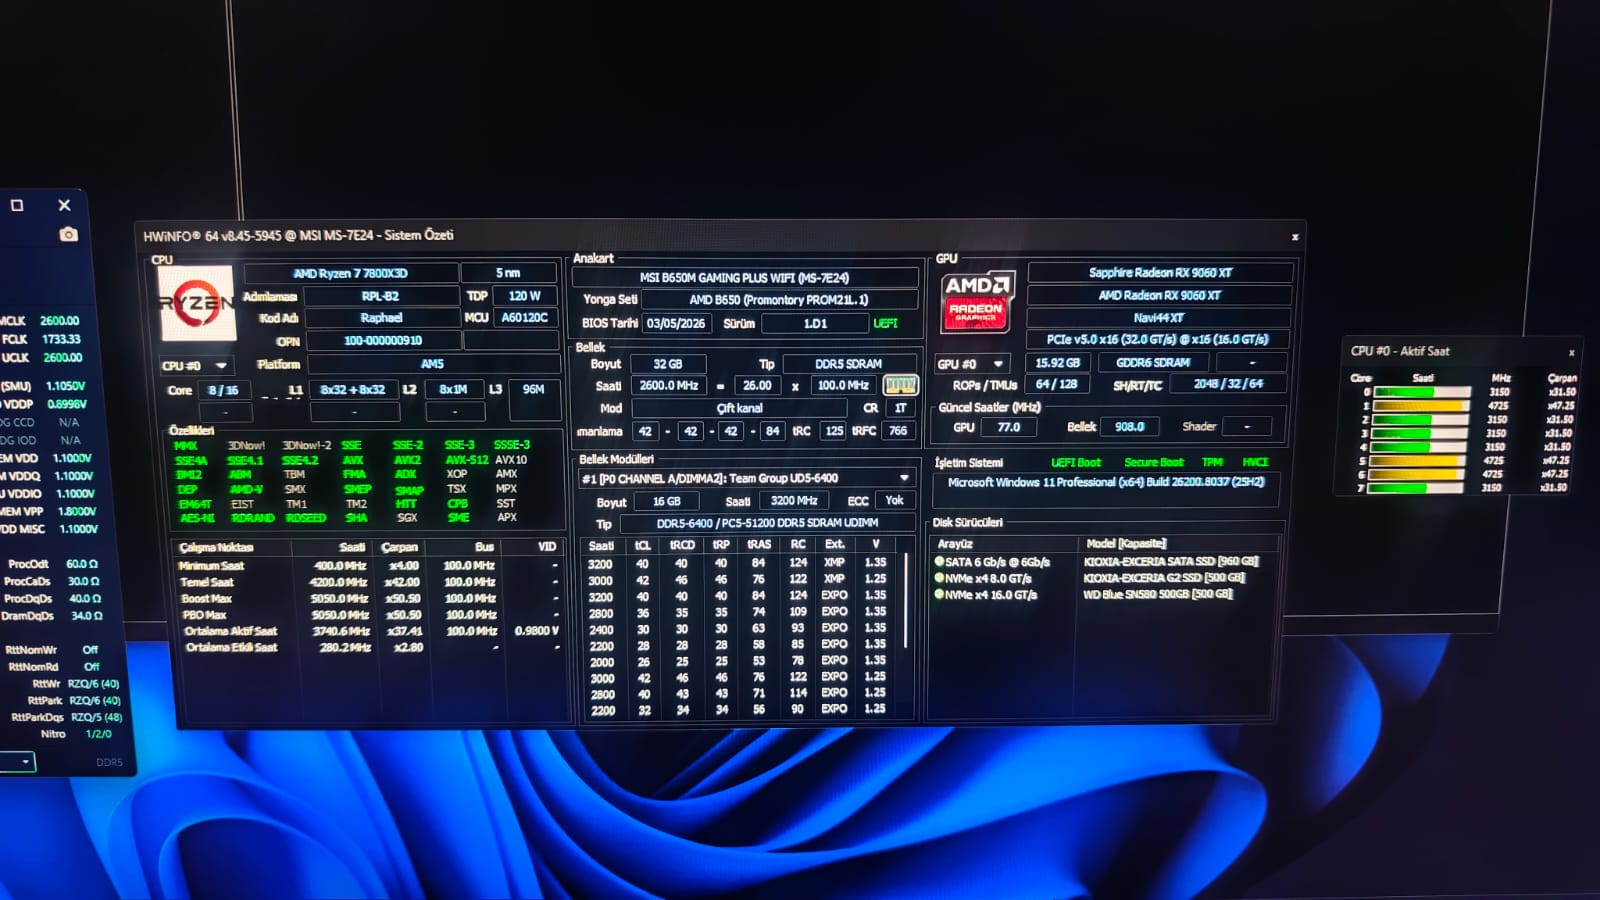Screen dimensions: 1600x900
Task: Click the BIOS version 1.D1 field
Action: [x=815, y=324]
